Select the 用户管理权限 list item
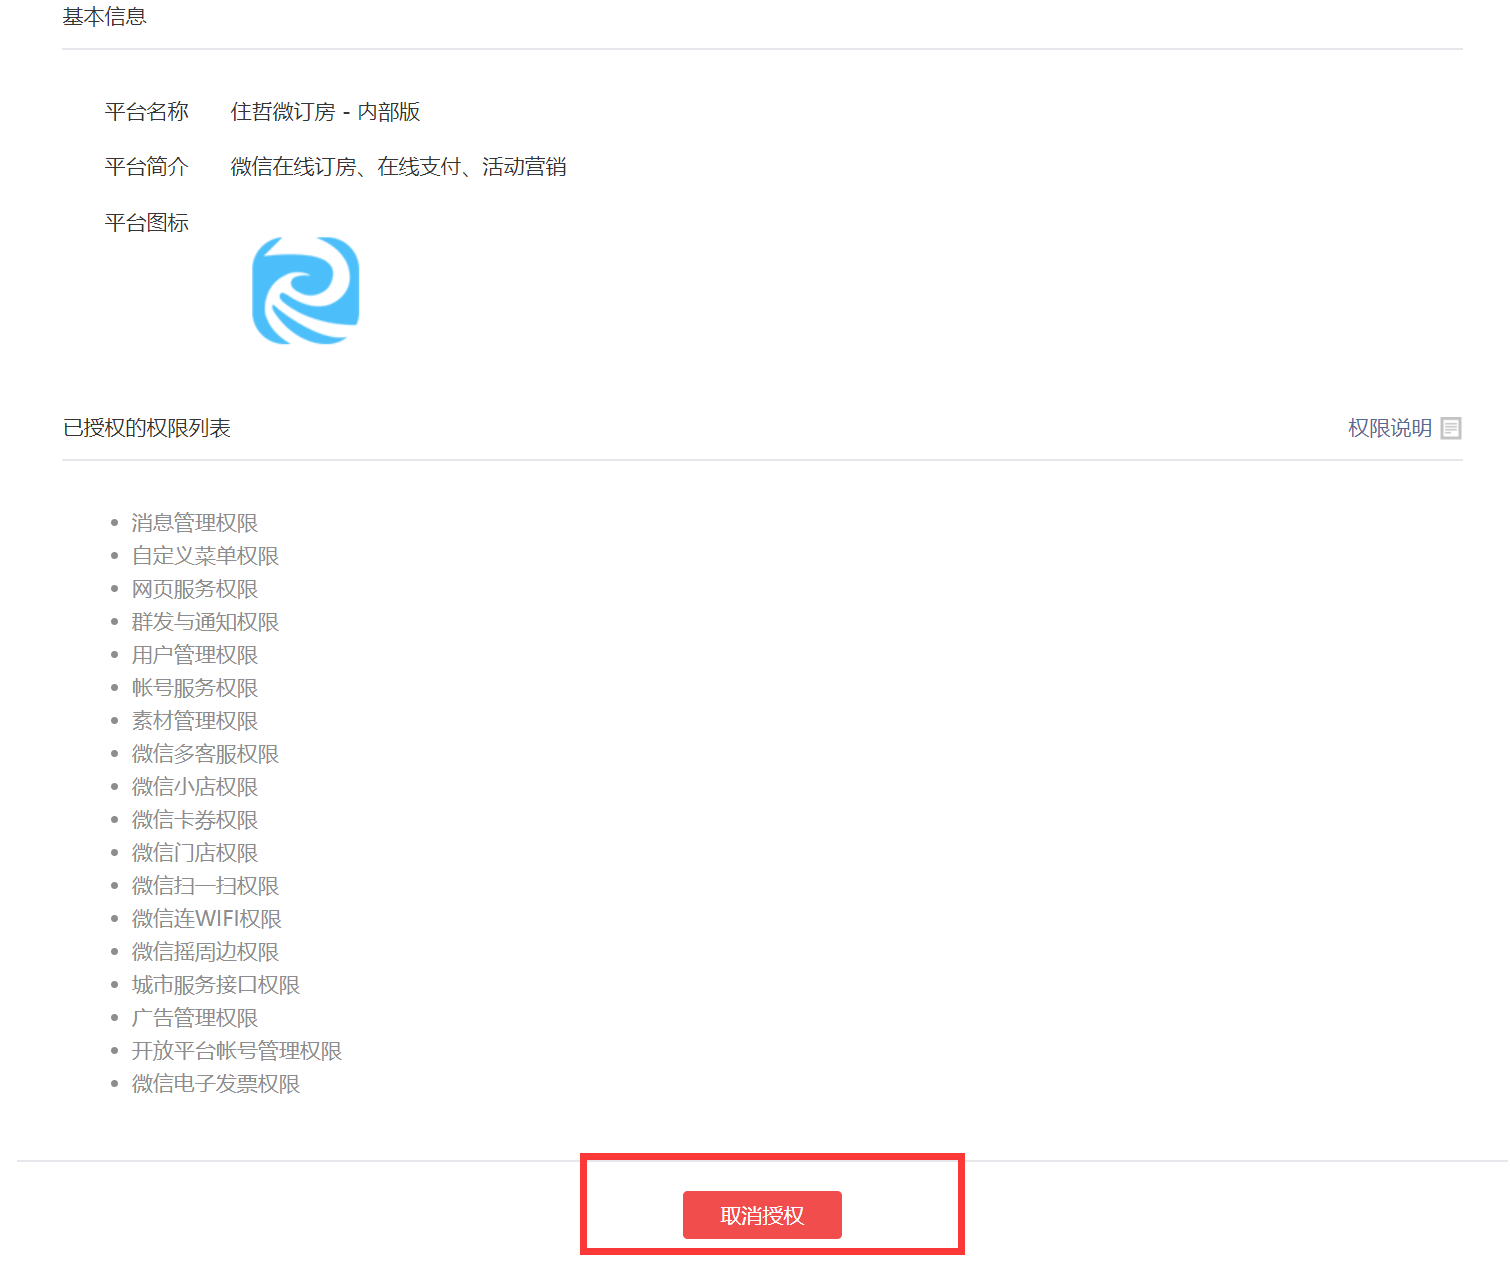The width and height of the screenshot is (1510, 1264). [195, 655]
